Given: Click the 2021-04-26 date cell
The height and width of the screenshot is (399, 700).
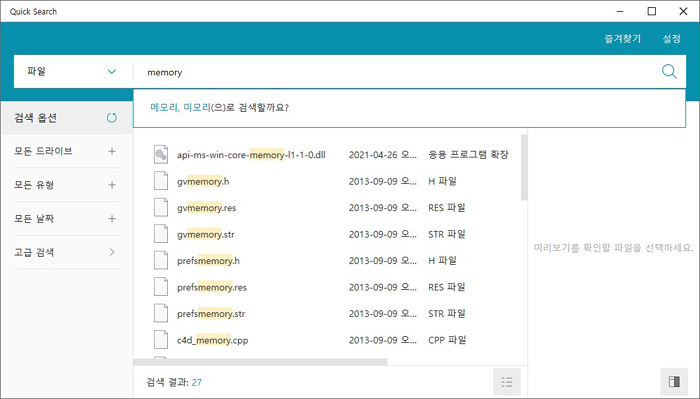Looking at the screenshot, I should click(383, 155).
